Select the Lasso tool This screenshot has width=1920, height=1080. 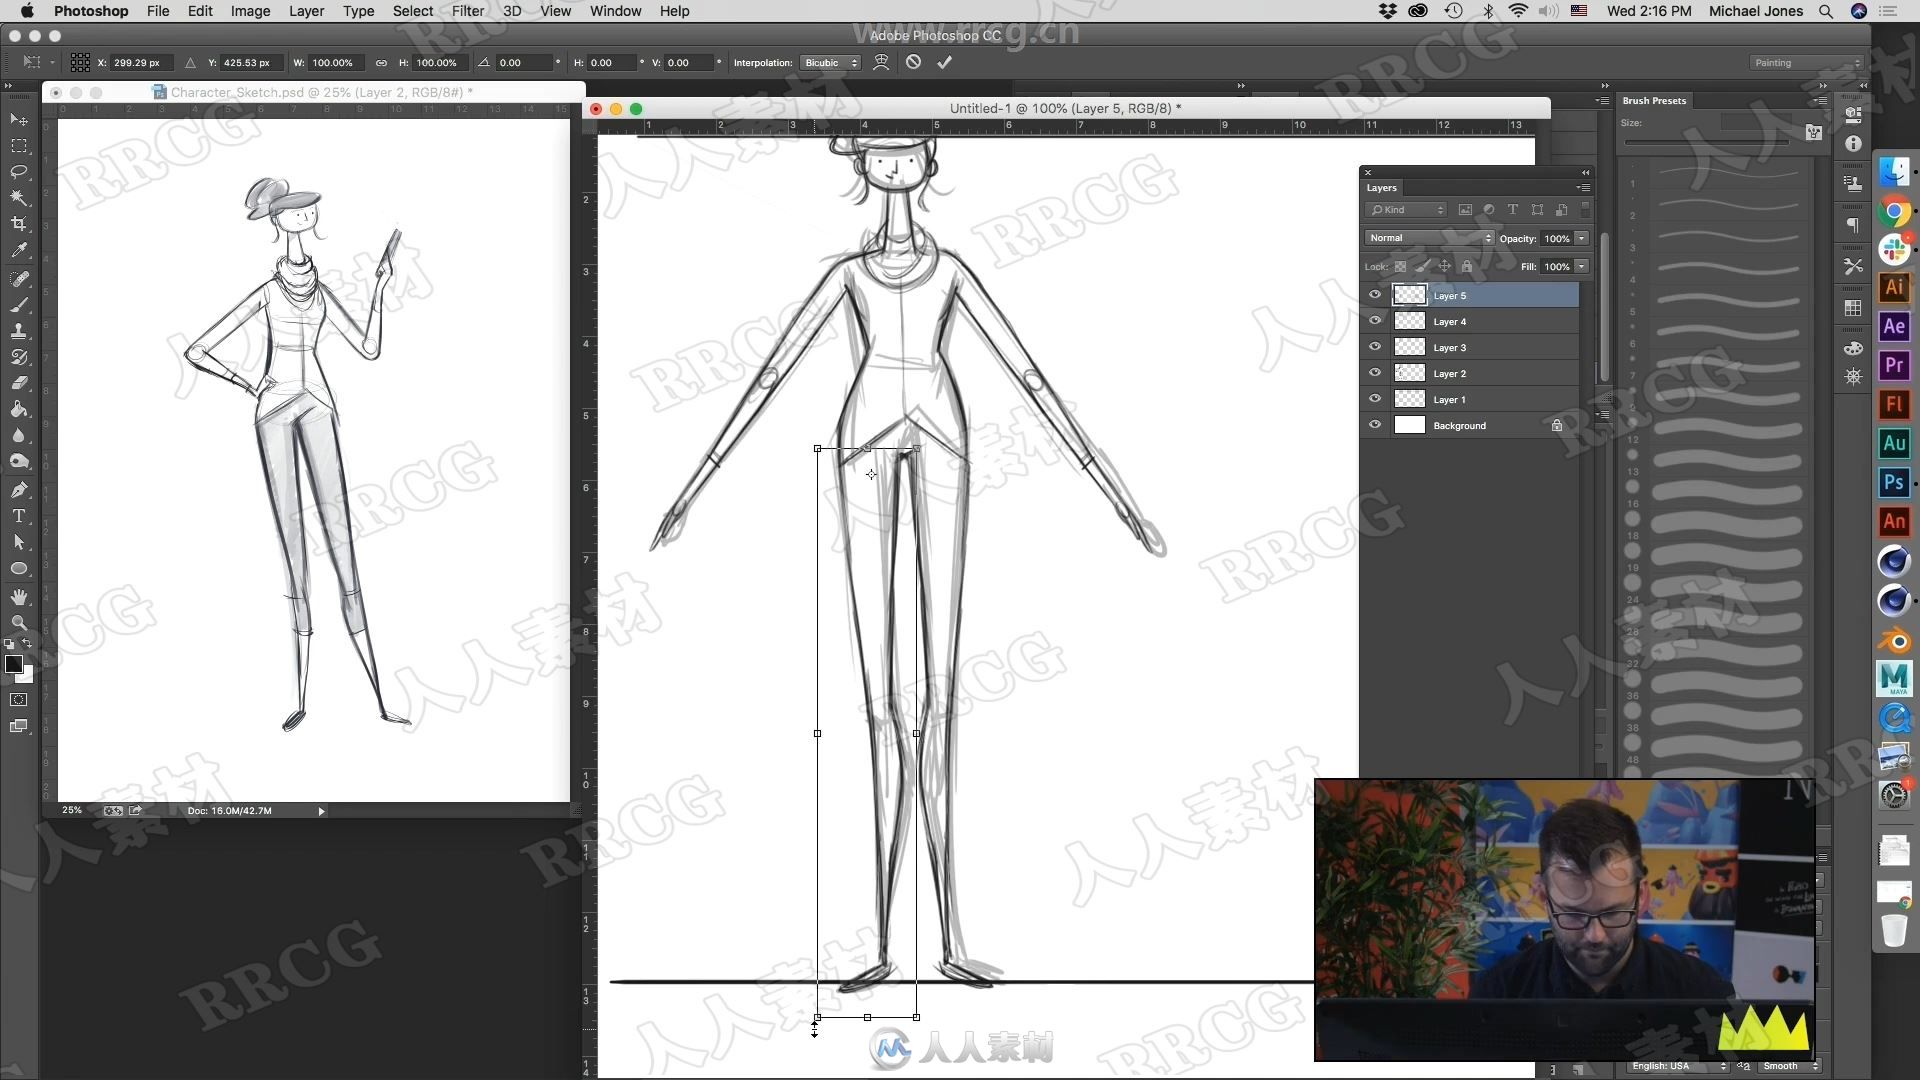(18, 171)
